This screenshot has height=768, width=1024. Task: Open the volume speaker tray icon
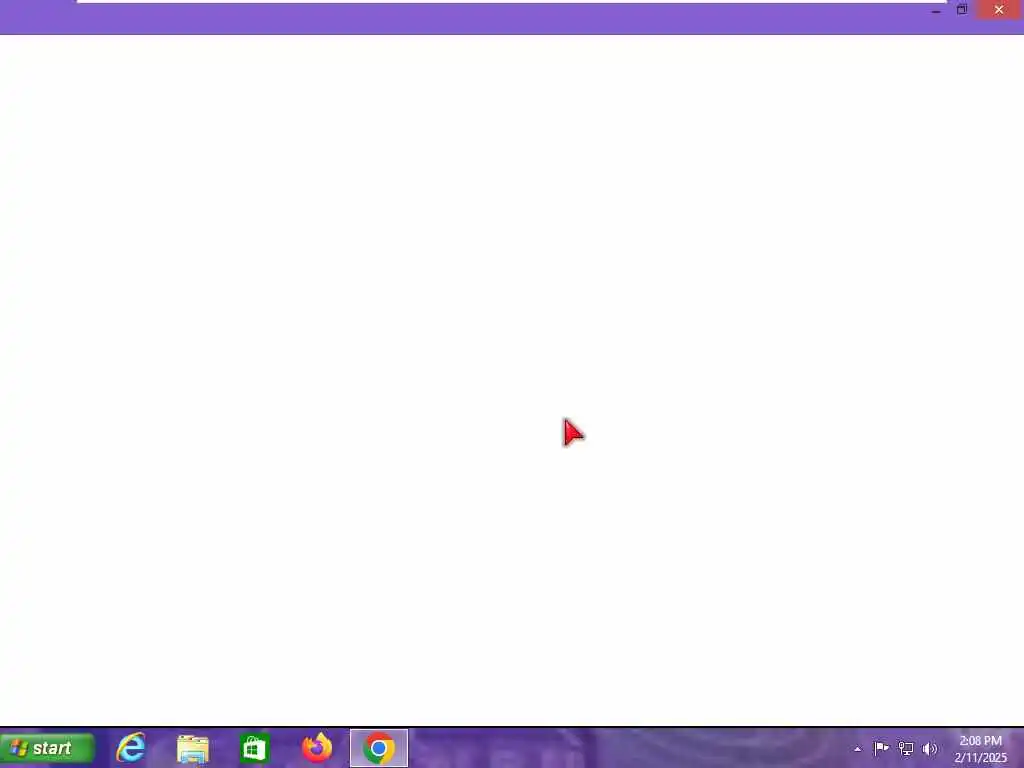[929, 748]
